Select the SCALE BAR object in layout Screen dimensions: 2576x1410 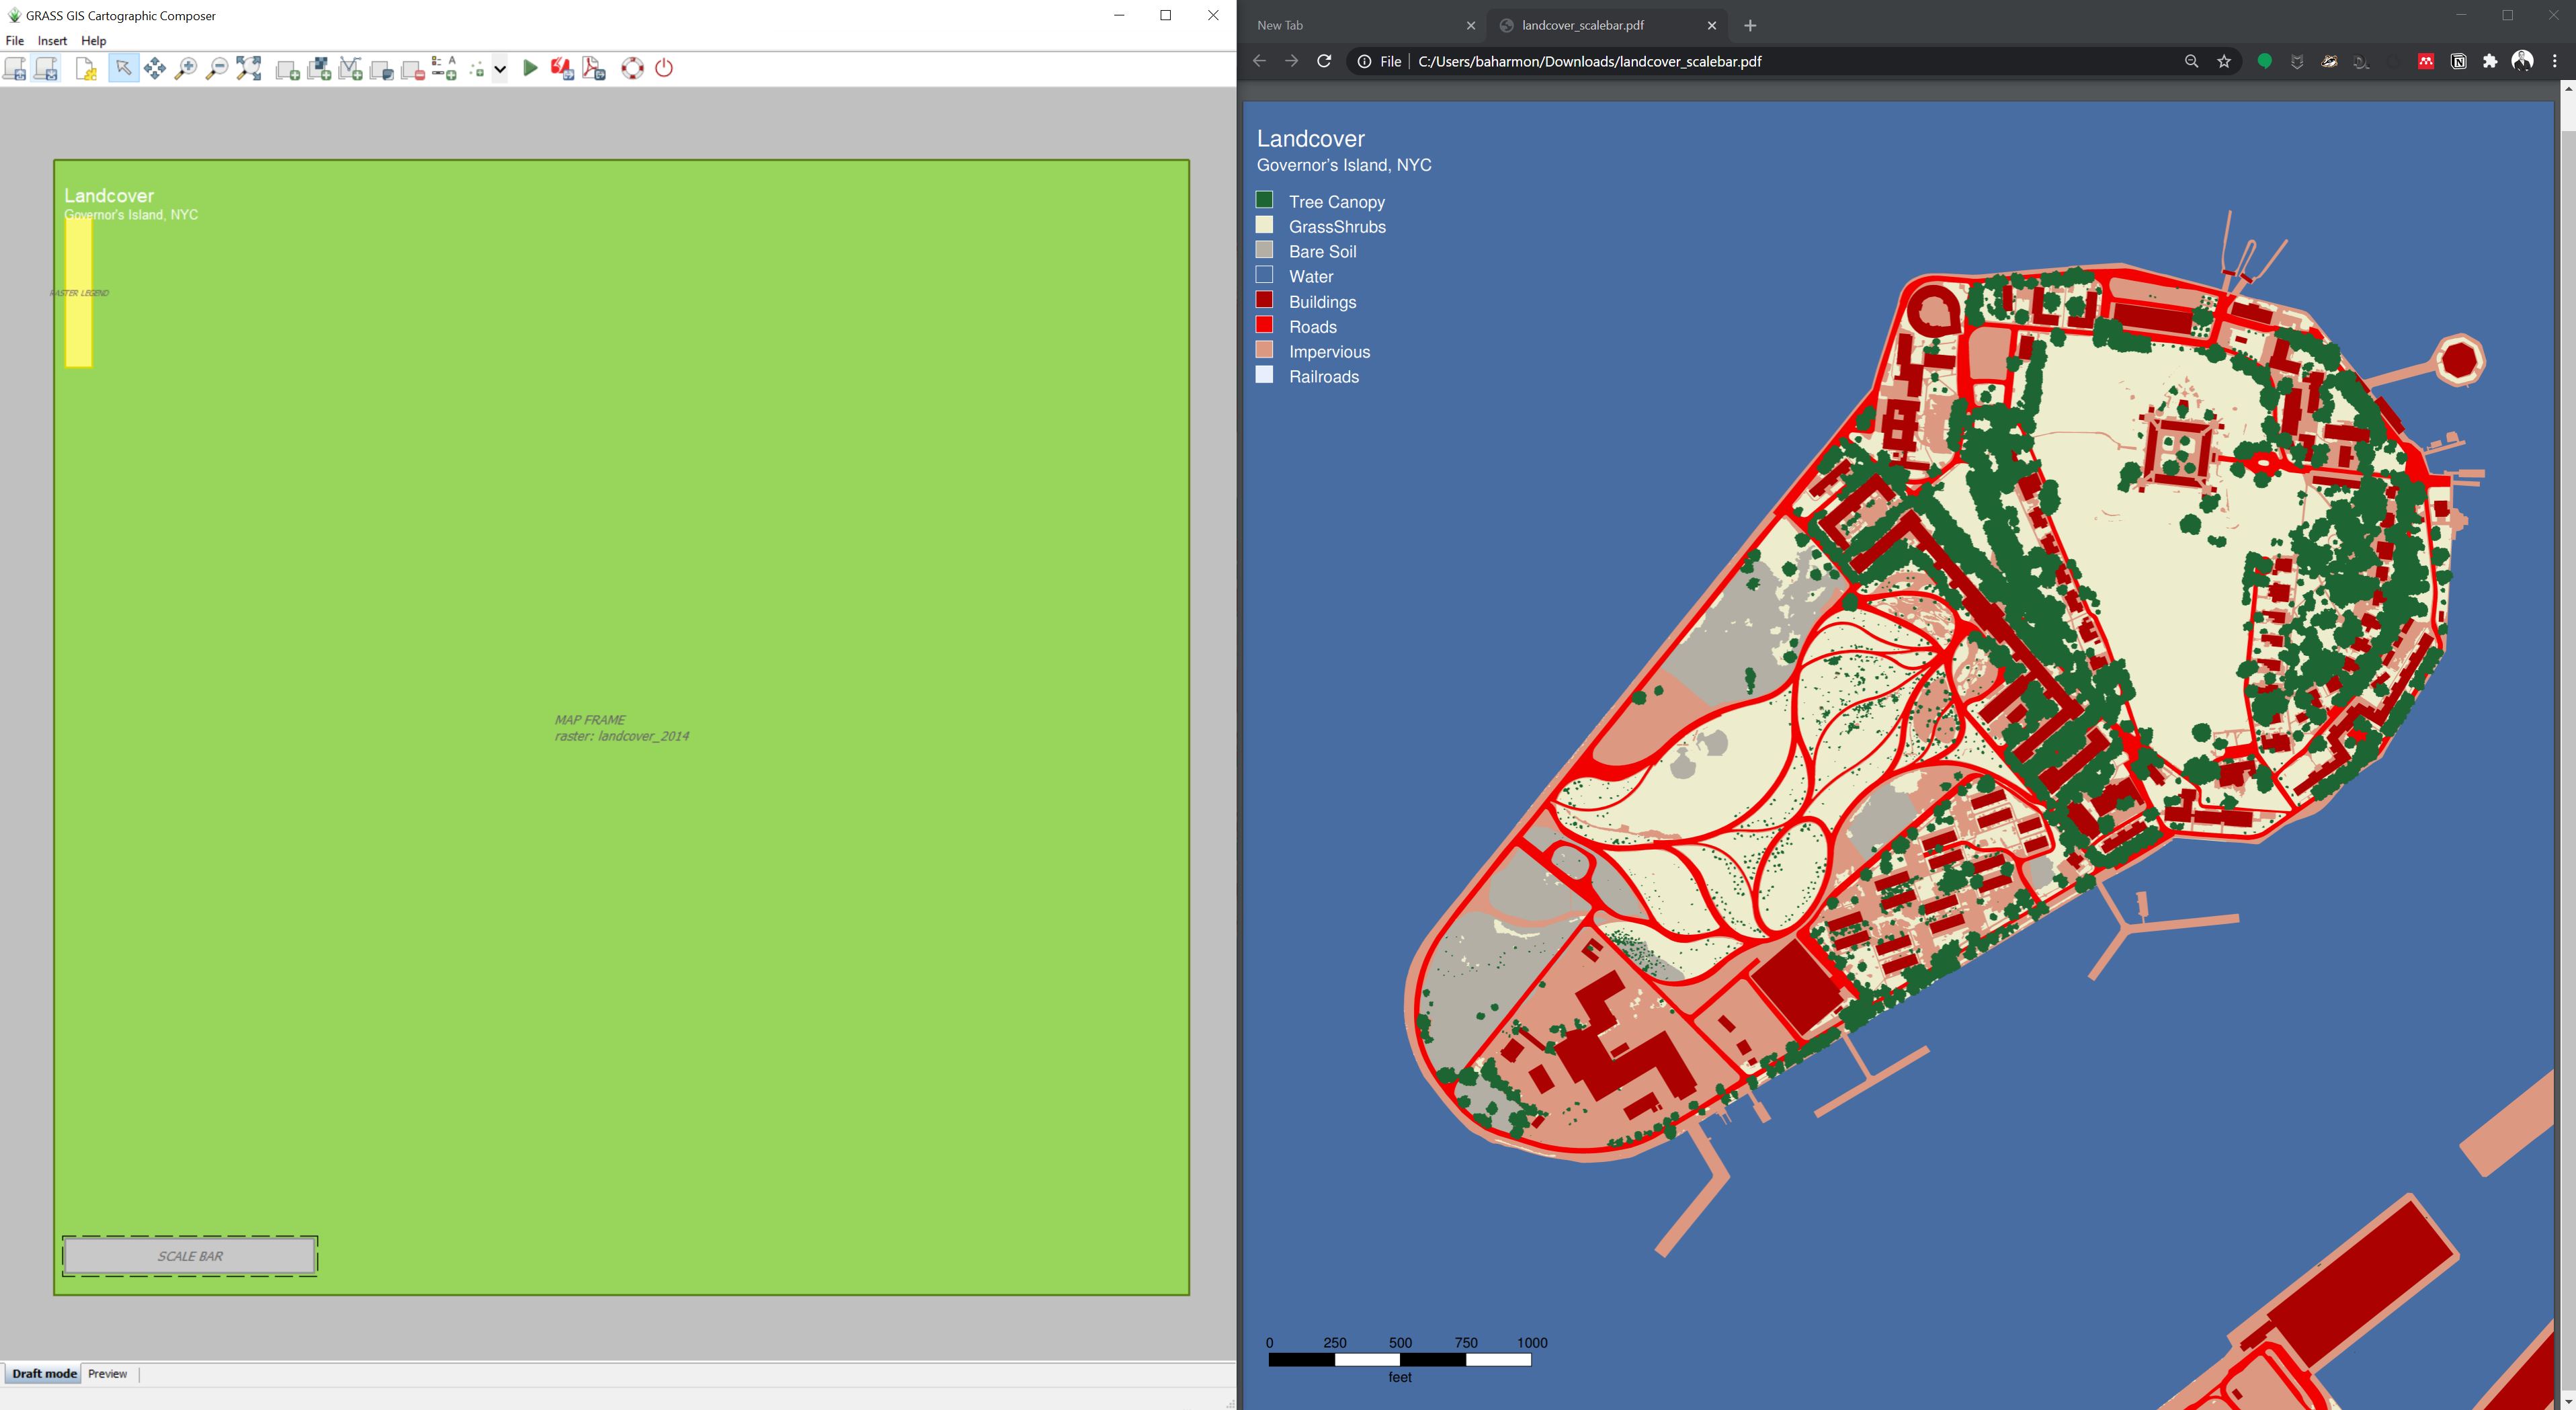(190, 1256)
